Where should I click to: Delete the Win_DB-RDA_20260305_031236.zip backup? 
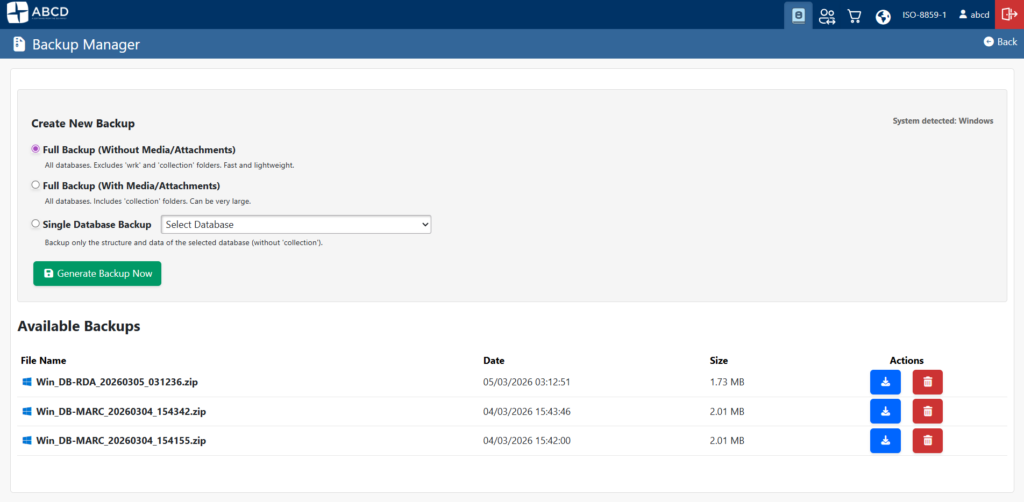(927, 382)
